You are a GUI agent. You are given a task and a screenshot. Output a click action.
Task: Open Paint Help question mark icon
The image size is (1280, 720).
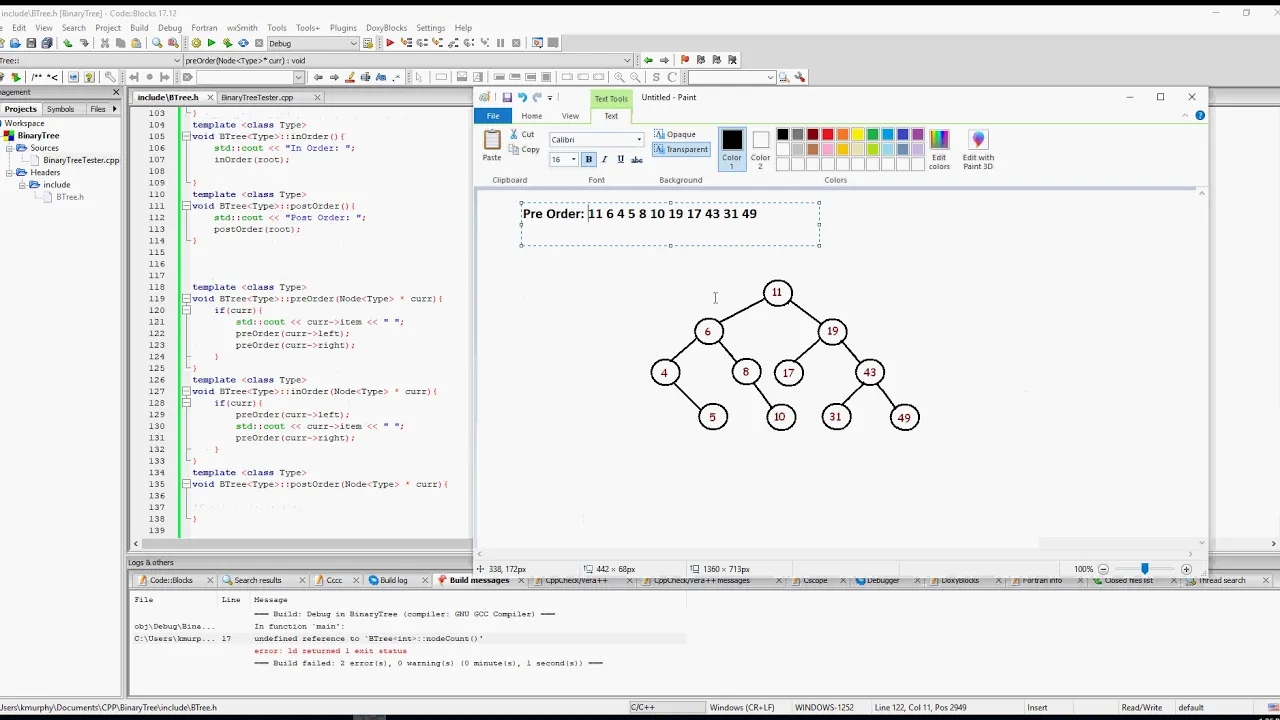[1200, 116]
